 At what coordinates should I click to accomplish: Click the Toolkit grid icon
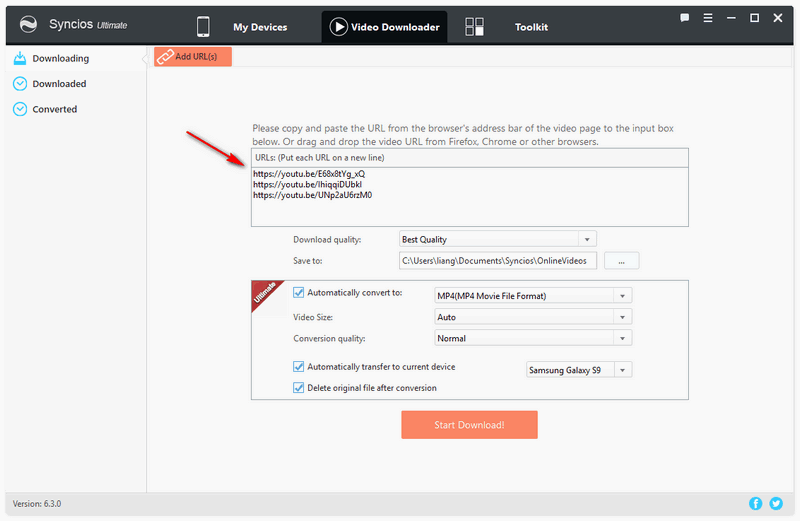474,27
